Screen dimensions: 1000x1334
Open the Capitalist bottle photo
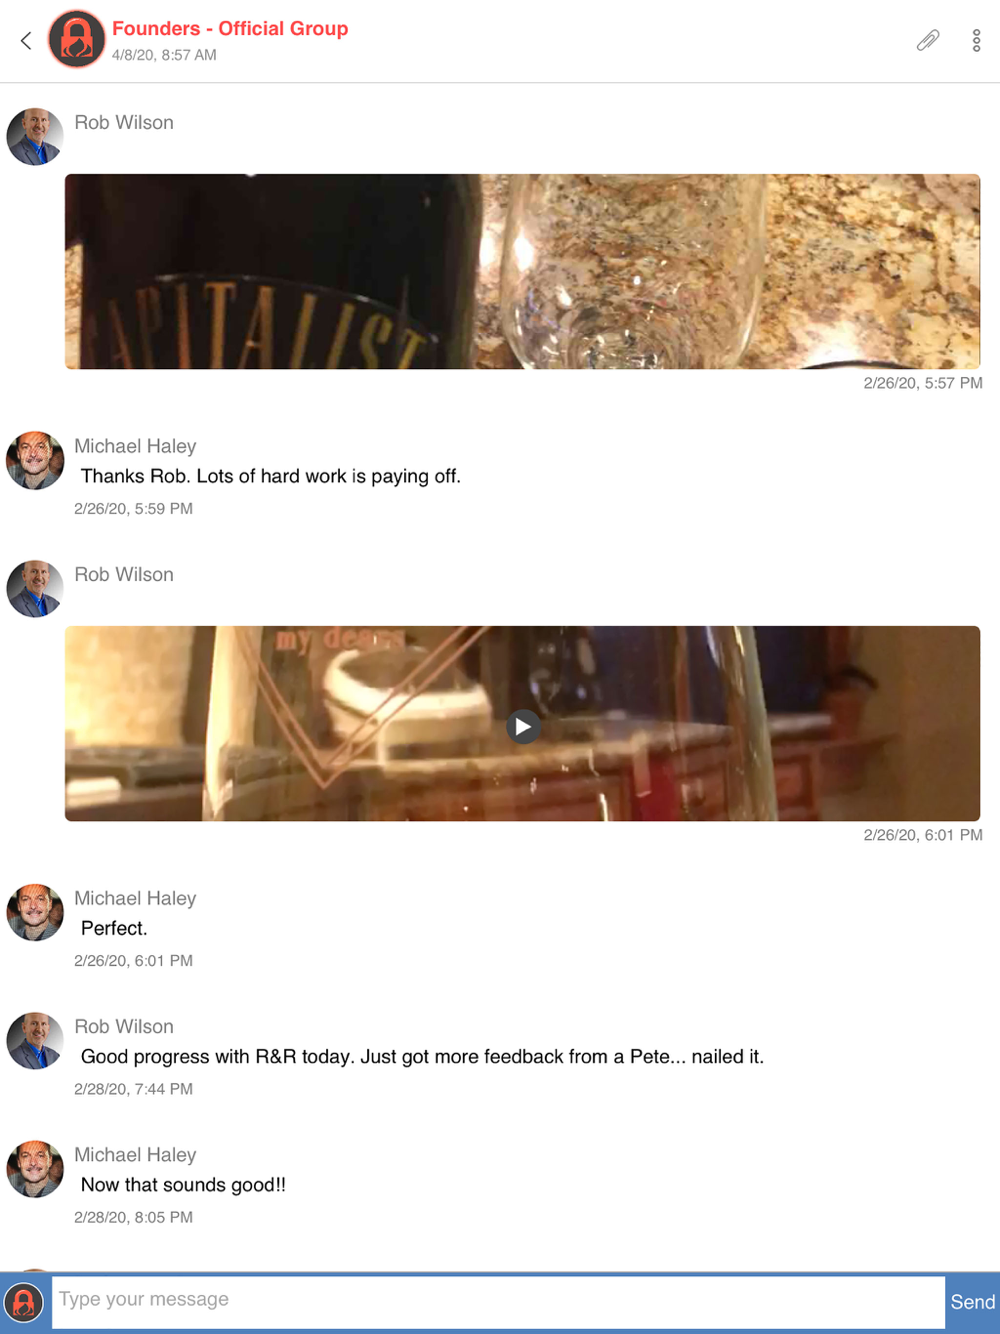pos(522,271)
